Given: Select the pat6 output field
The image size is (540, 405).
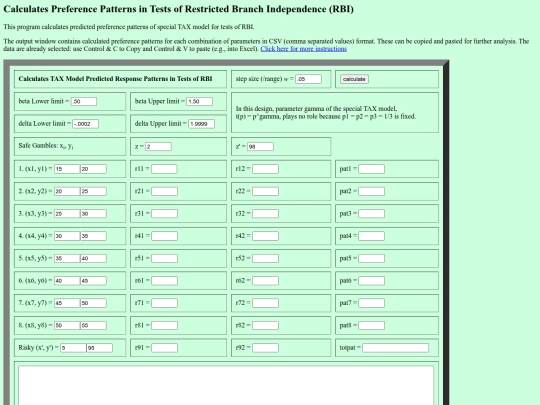Looking at the screenshot, I should click(371, 281).
